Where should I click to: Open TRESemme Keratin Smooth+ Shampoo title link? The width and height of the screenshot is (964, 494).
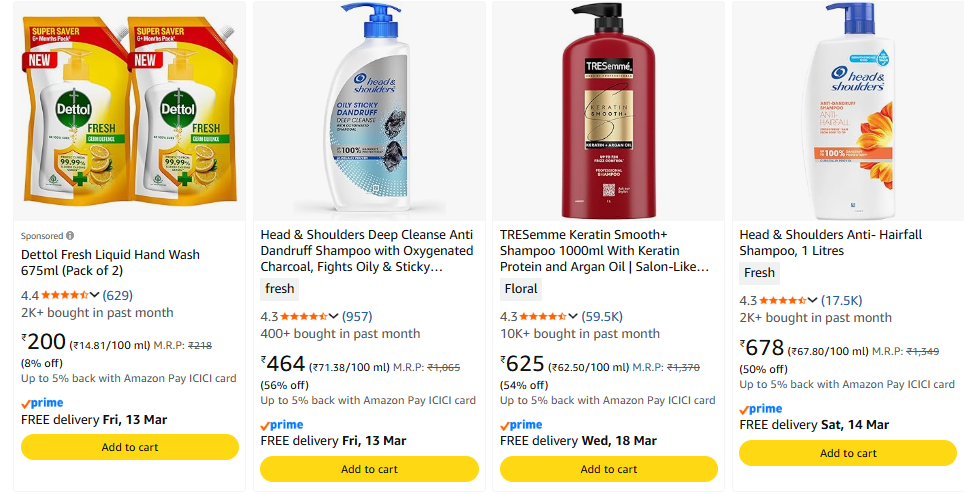pos(604,250)
